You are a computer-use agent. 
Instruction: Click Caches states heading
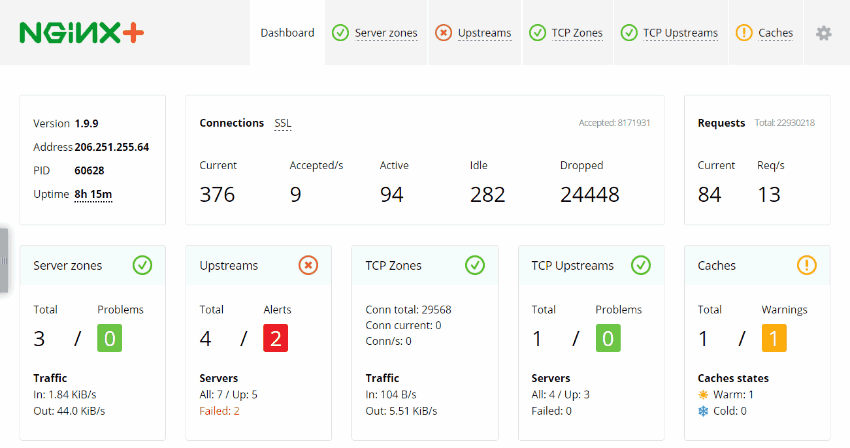(733, 378)
